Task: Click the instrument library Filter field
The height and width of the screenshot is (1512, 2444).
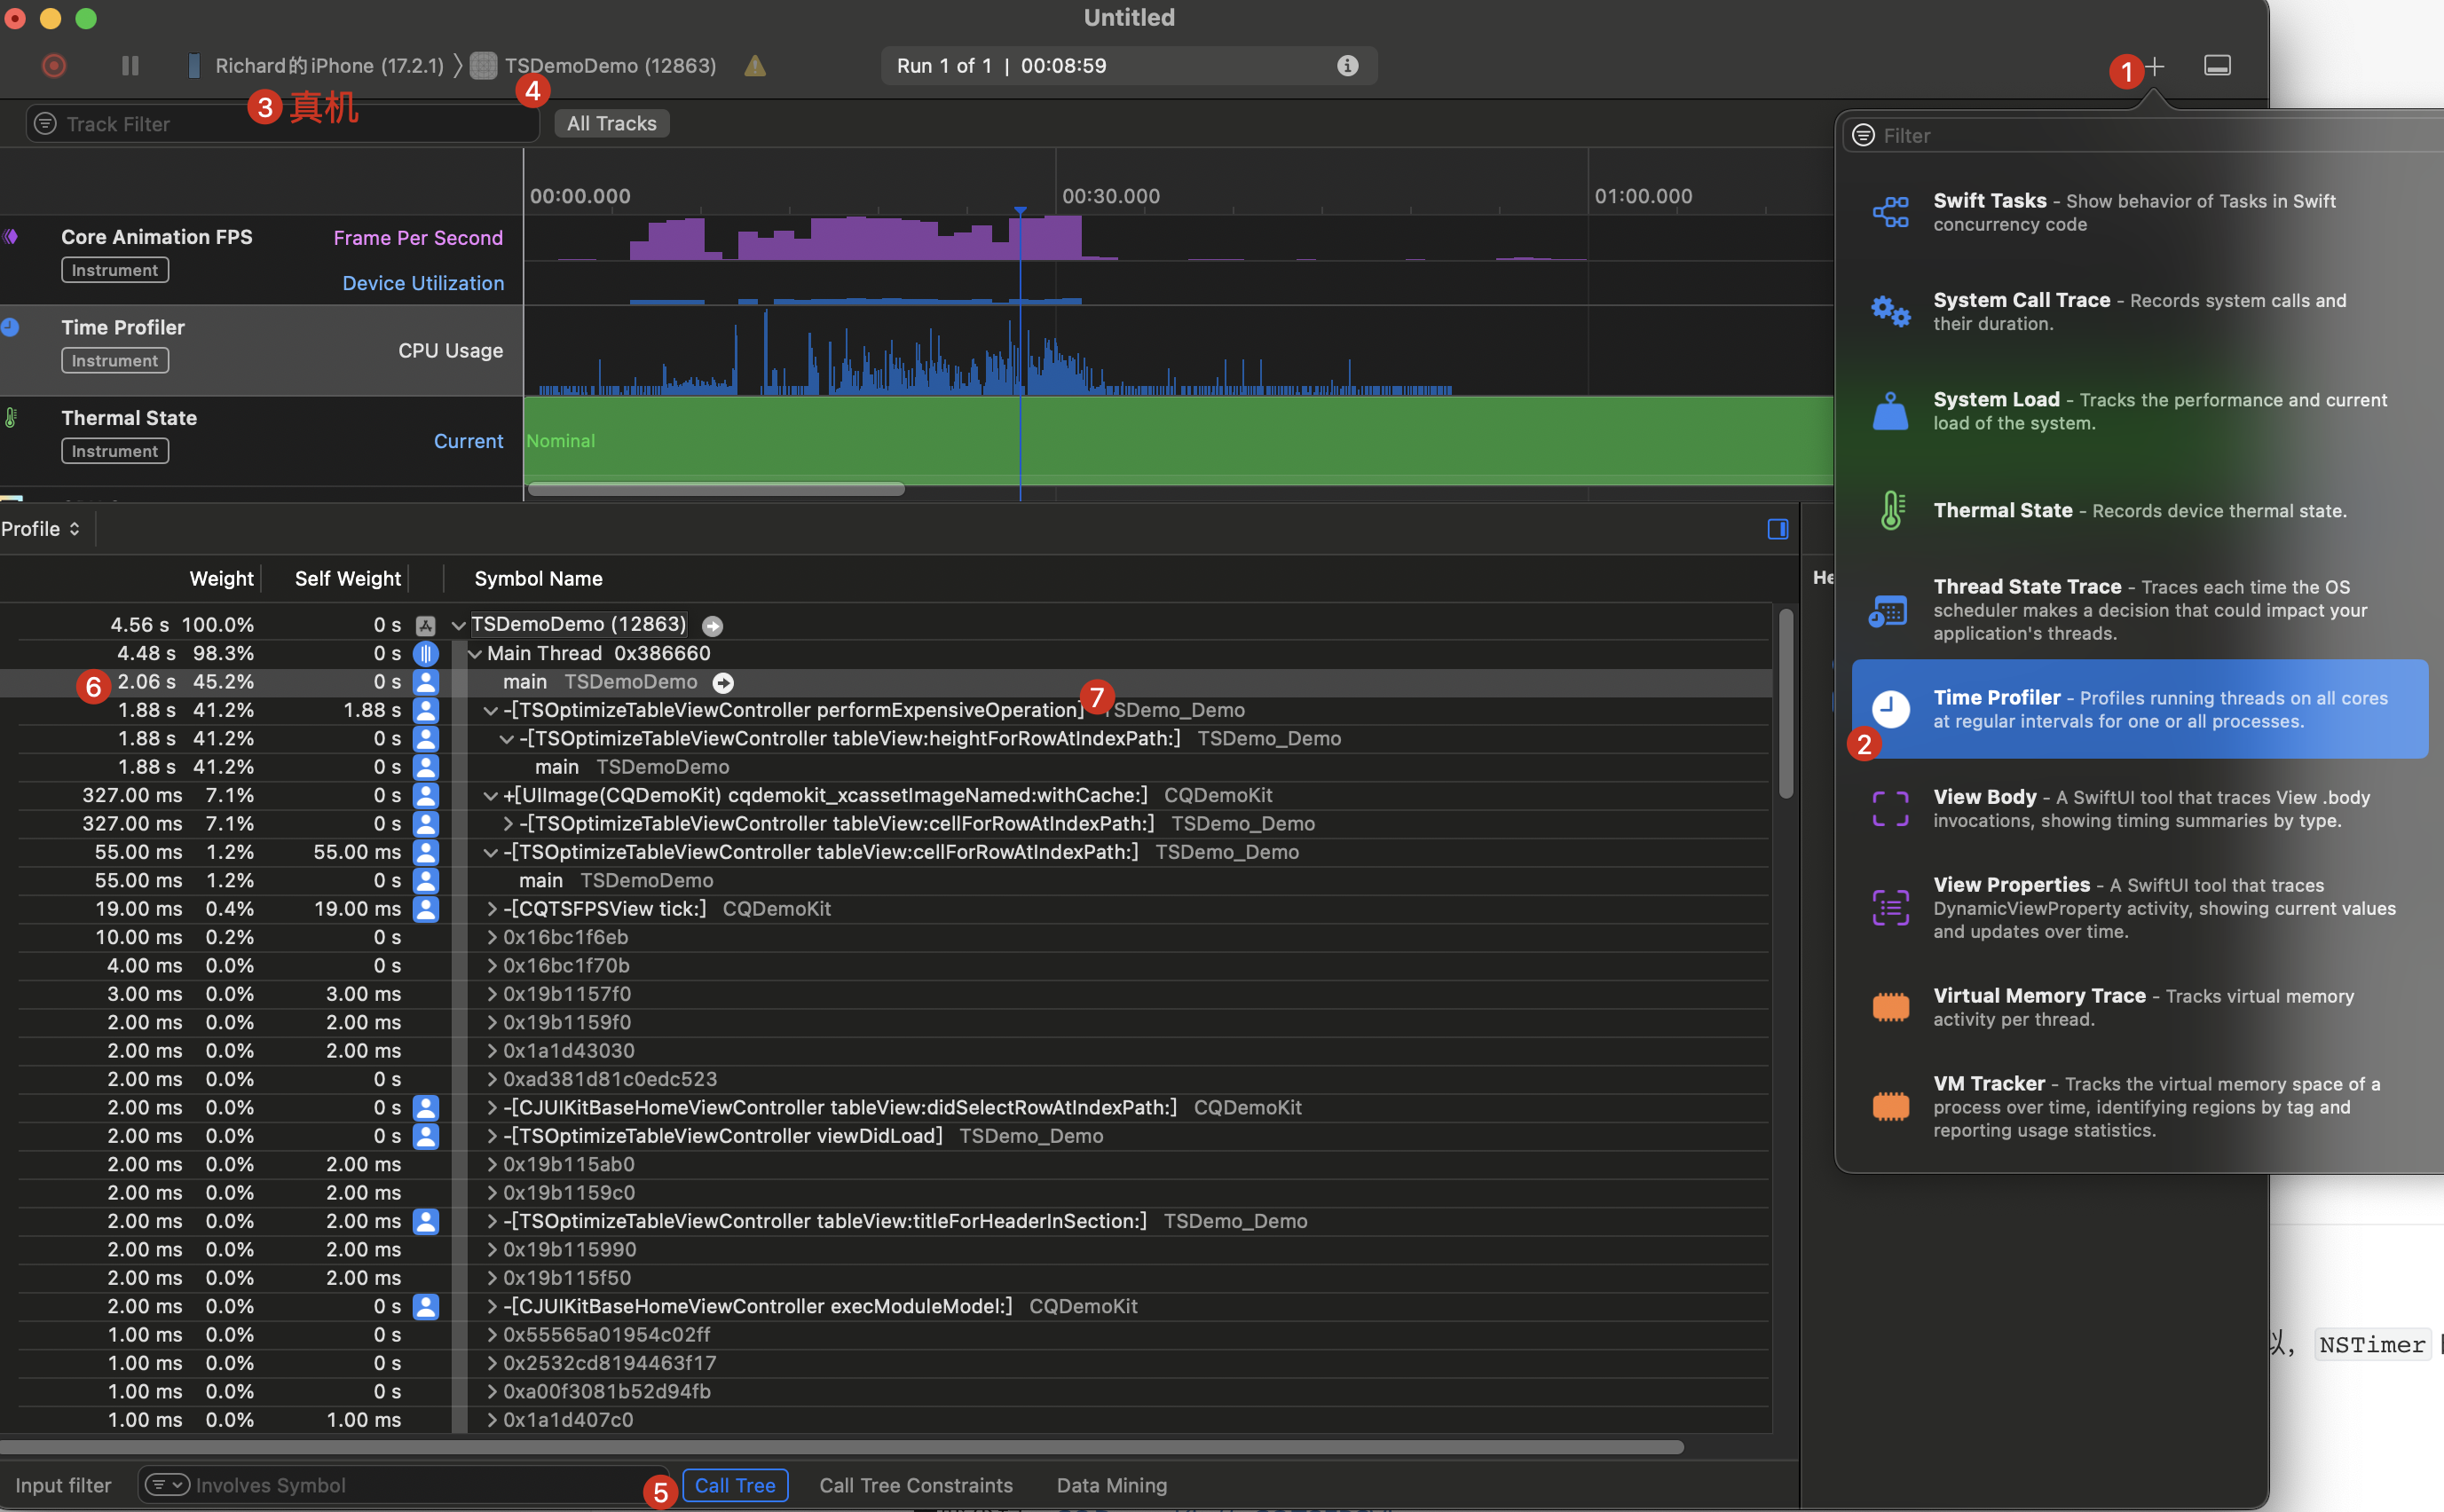Action: pos(2143,135)
